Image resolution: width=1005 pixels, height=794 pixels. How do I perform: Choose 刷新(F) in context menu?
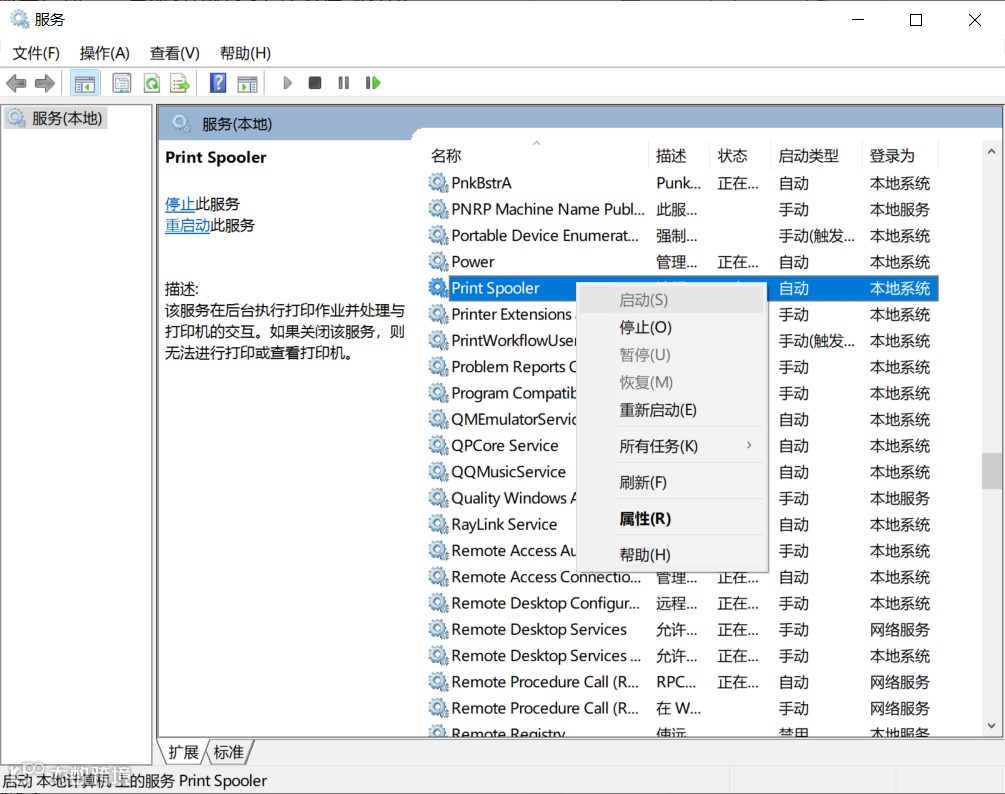[x=672, y=483]
